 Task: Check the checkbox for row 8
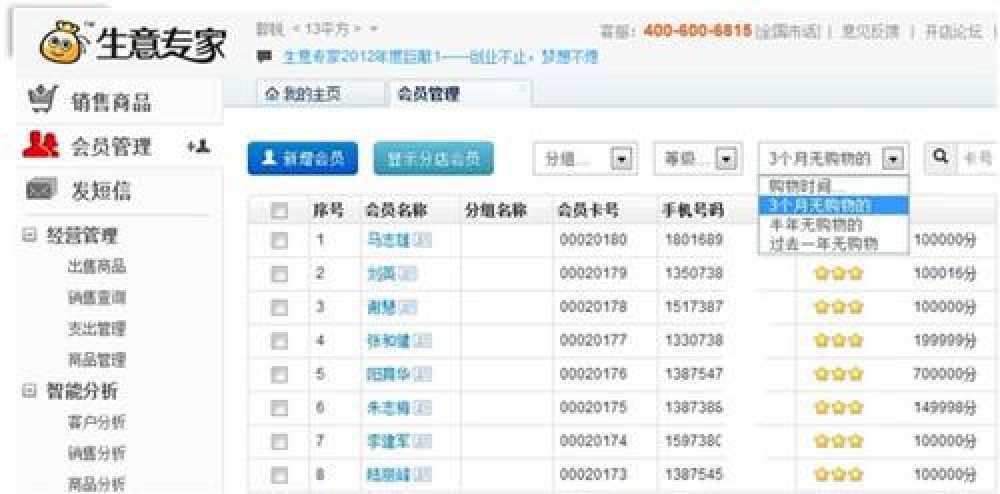(279, 474)
